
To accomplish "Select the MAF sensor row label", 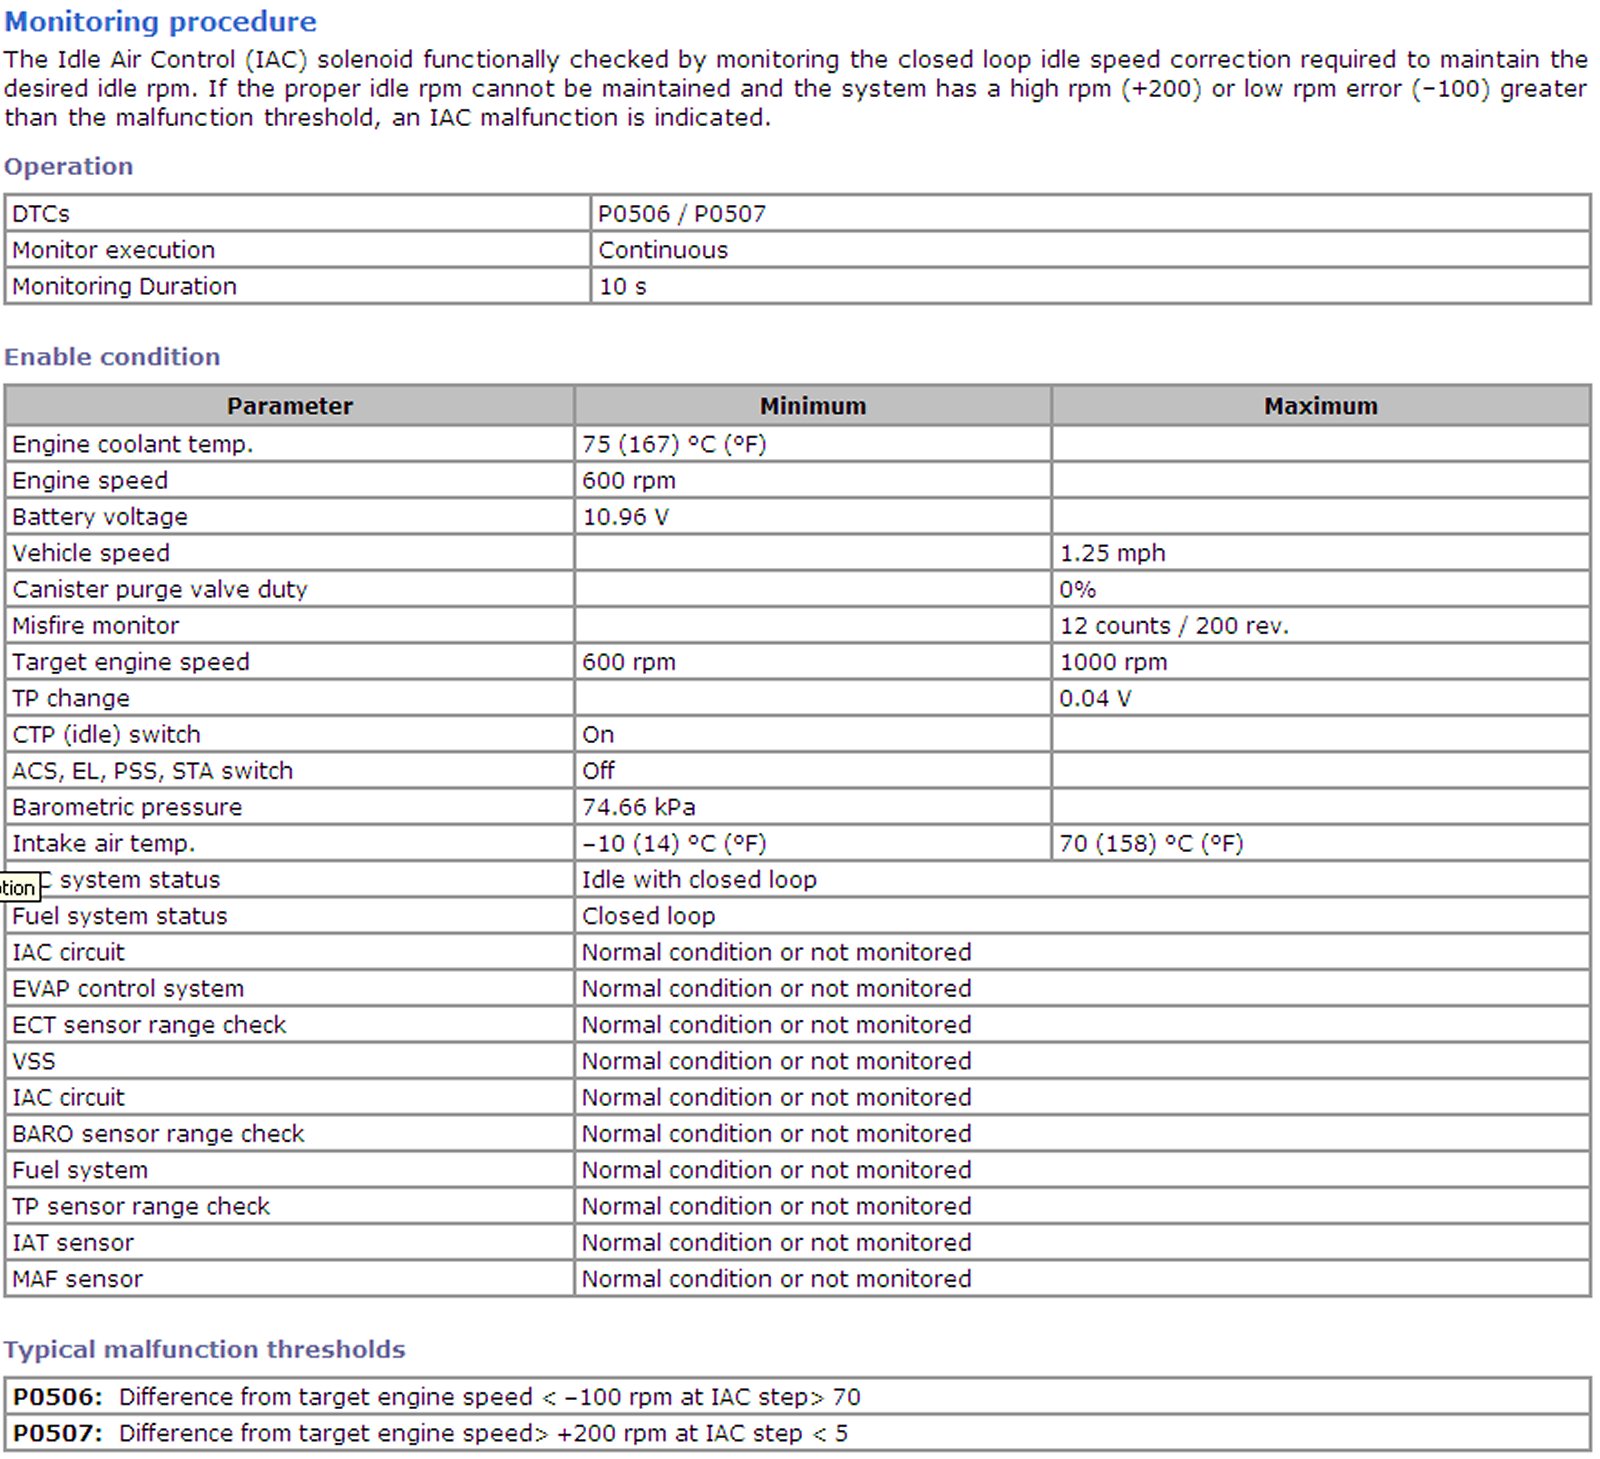I will click(77, 1279).
